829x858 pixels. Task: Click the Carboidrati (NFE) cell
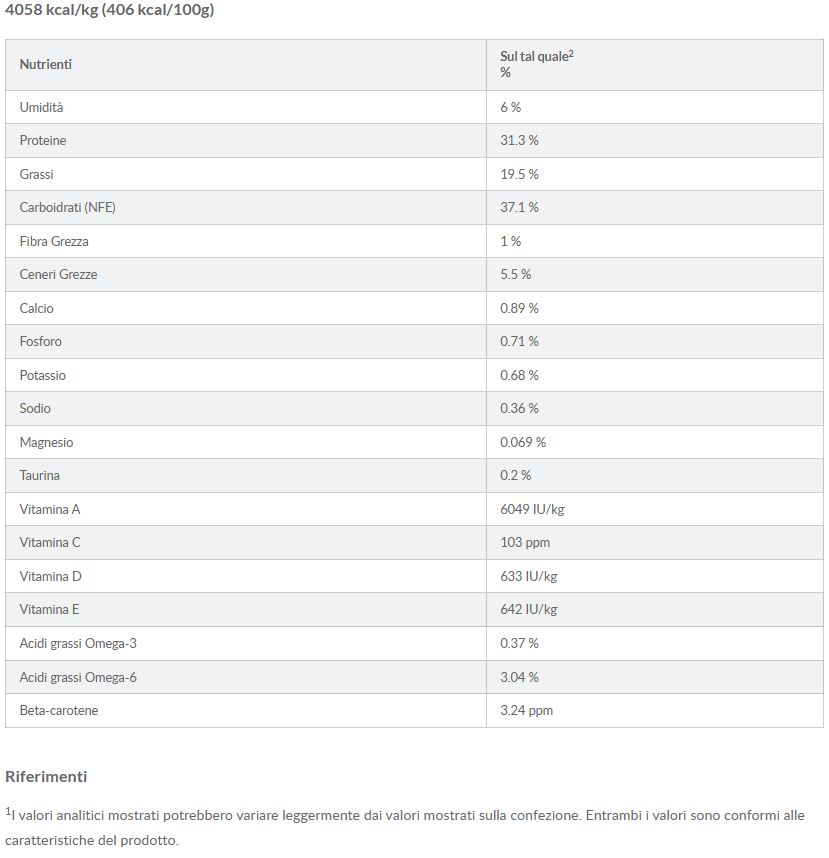point(68,207)
